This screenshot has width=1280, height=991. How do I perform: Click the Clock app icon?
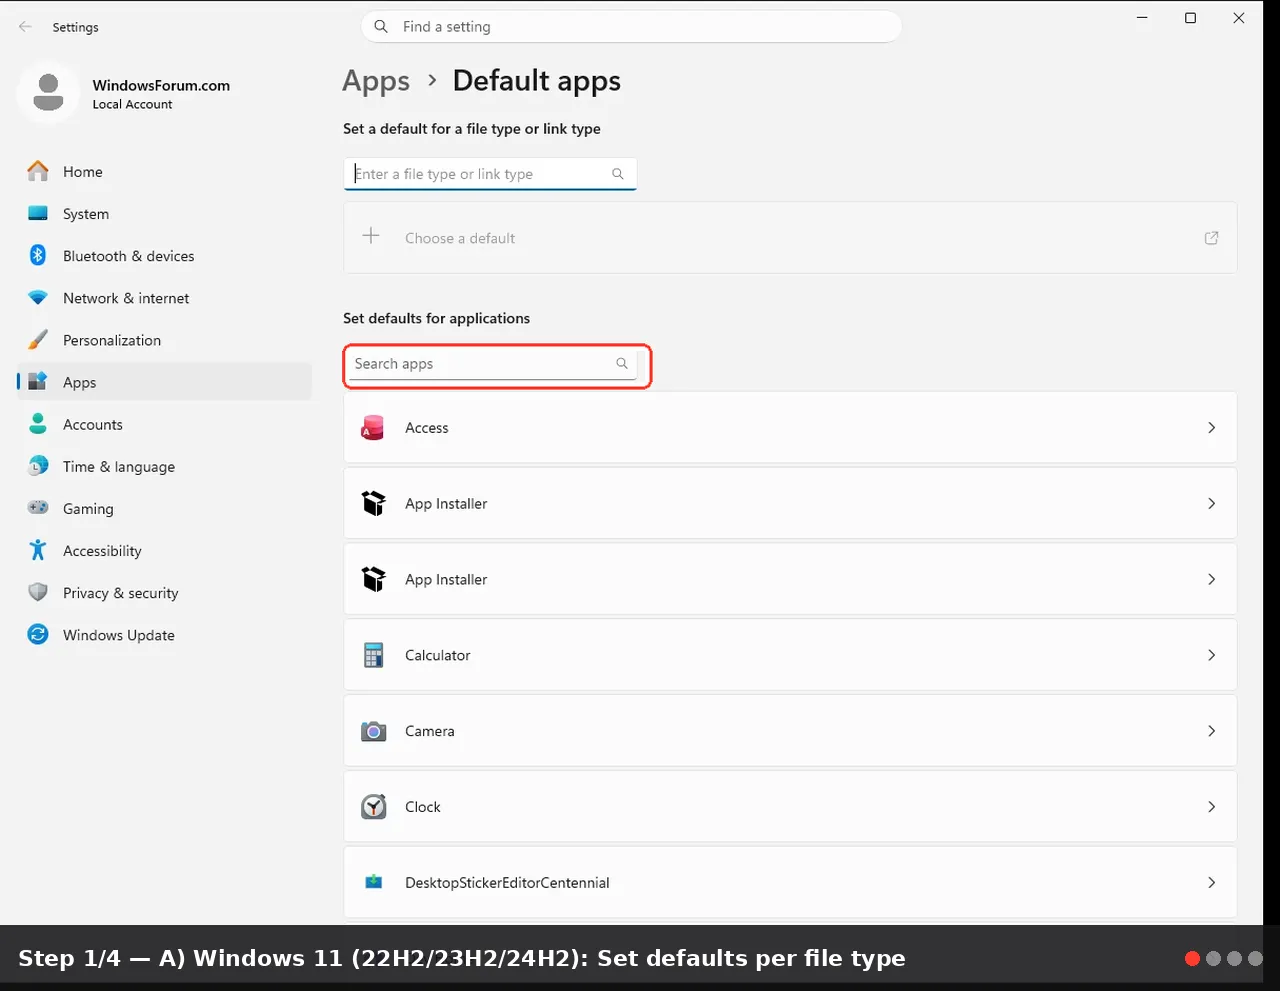373,807
